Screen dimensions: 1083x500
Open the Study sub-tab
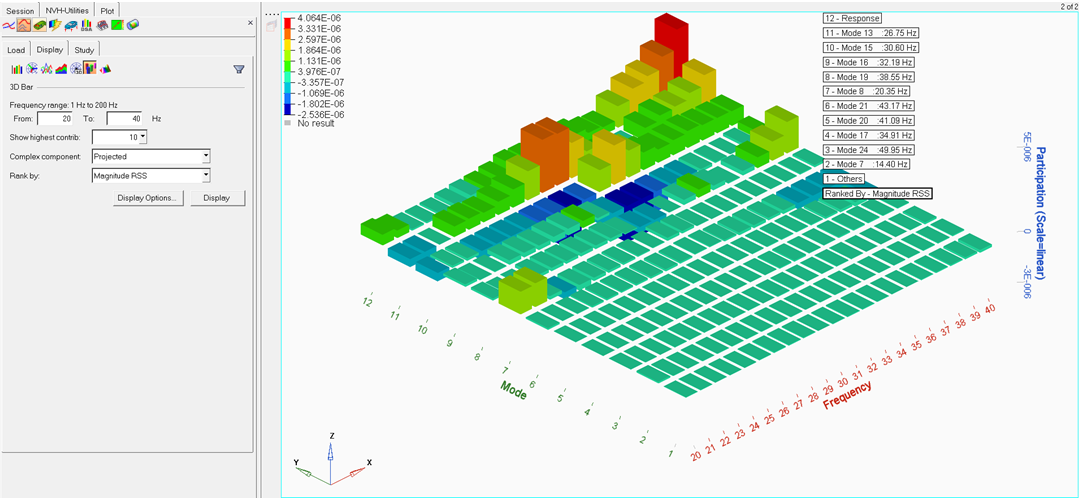coord(84,50)
